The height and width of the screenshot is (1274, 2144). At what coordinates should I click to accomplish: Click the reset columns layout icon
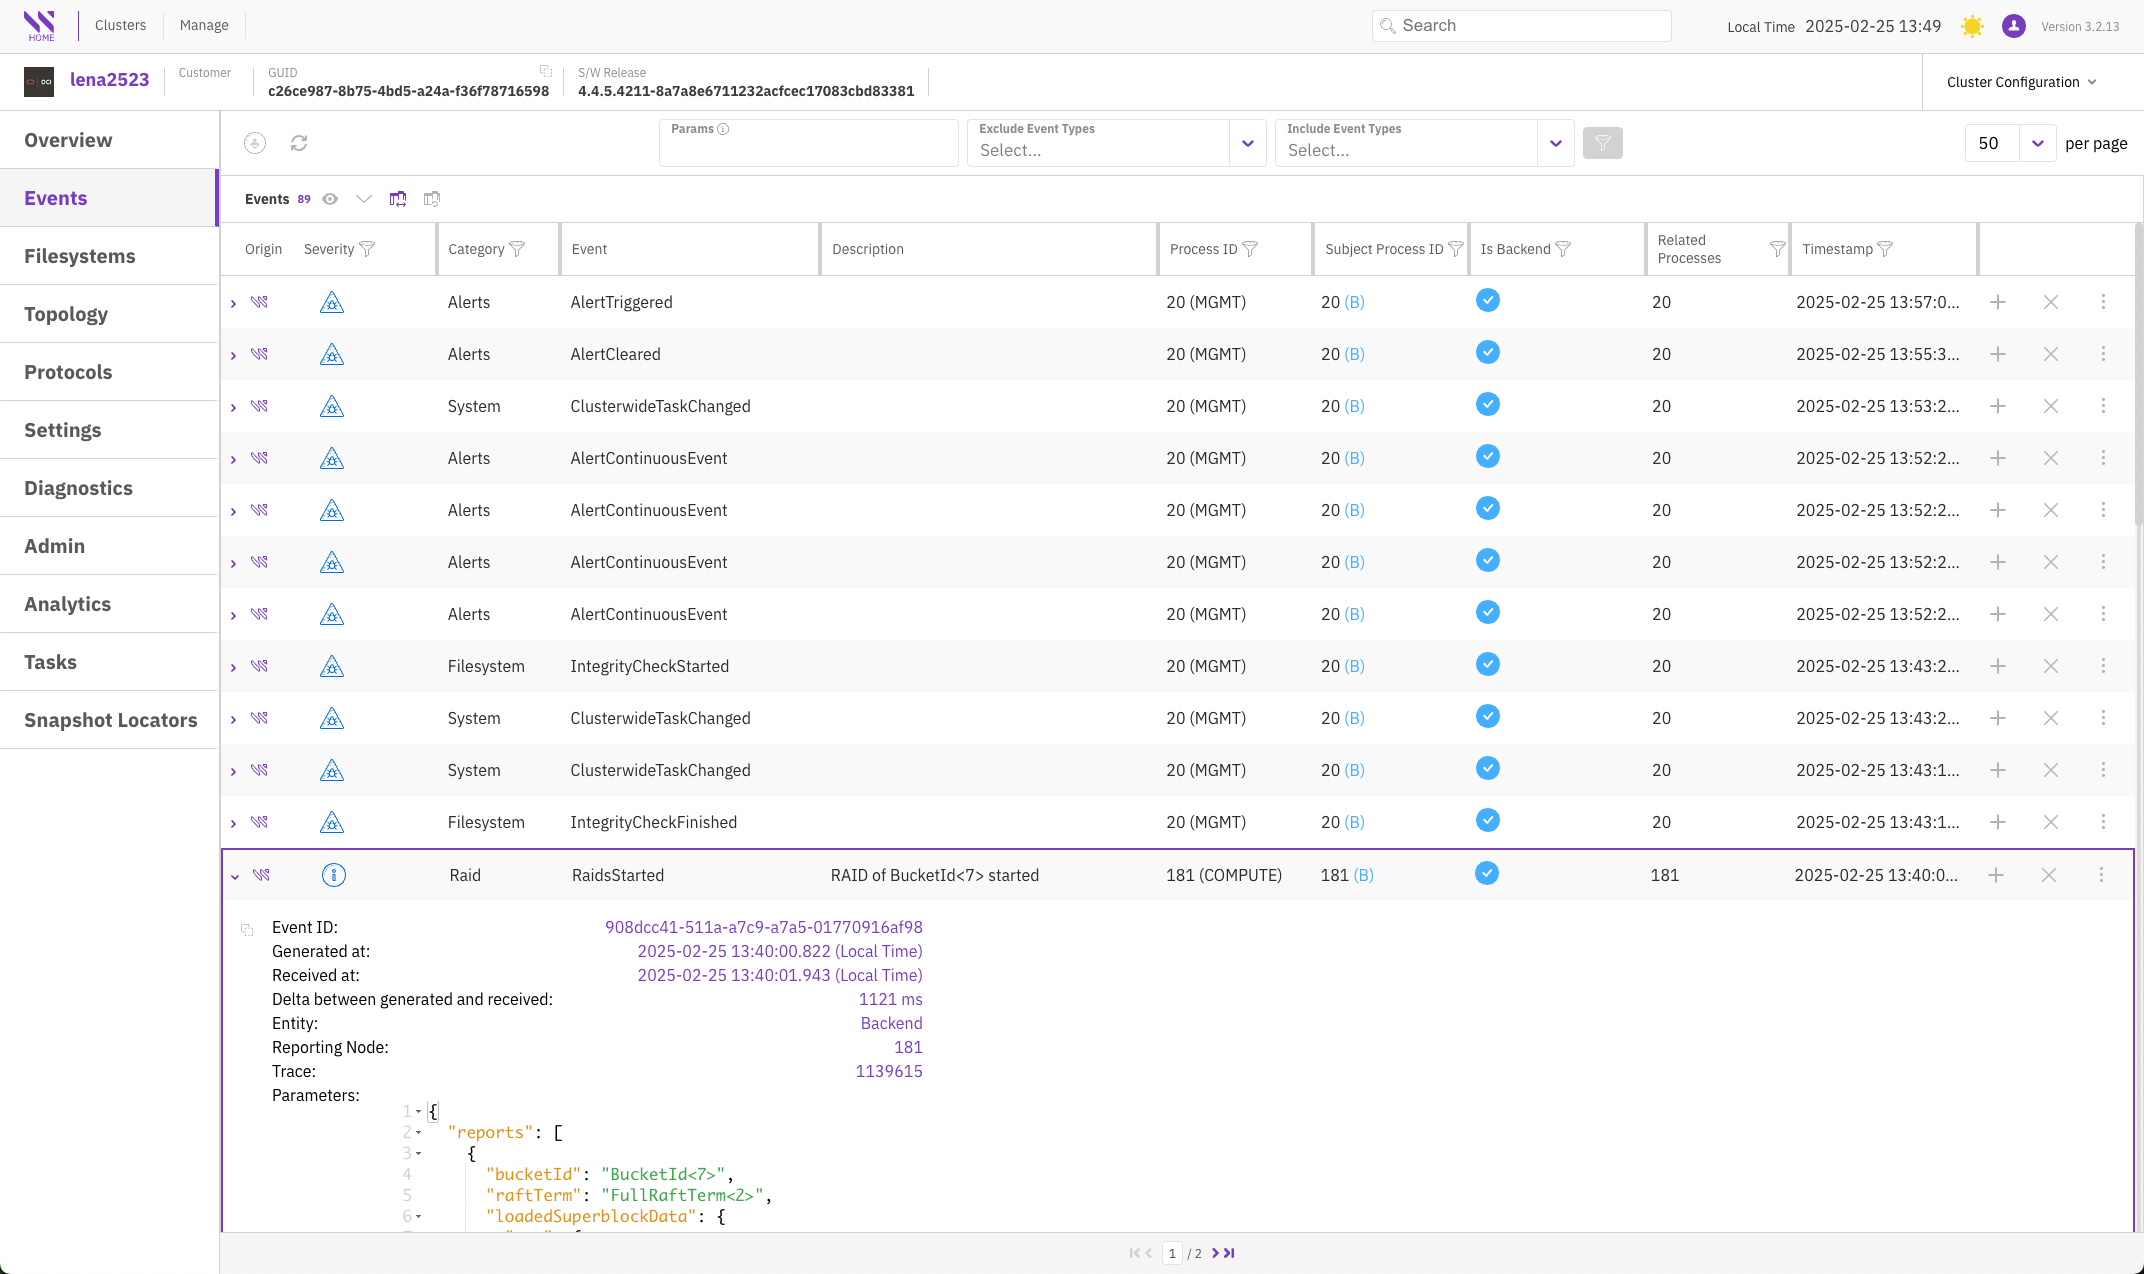(x=432, y=199)
